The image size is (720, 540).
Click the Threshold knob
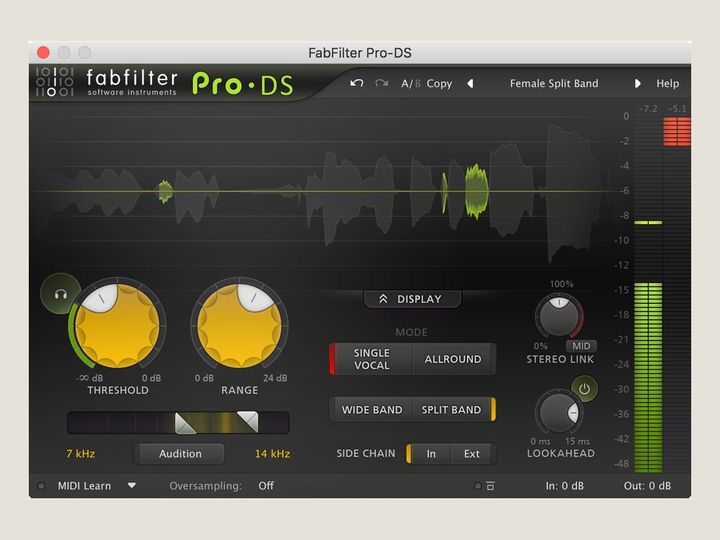[117, 325]
